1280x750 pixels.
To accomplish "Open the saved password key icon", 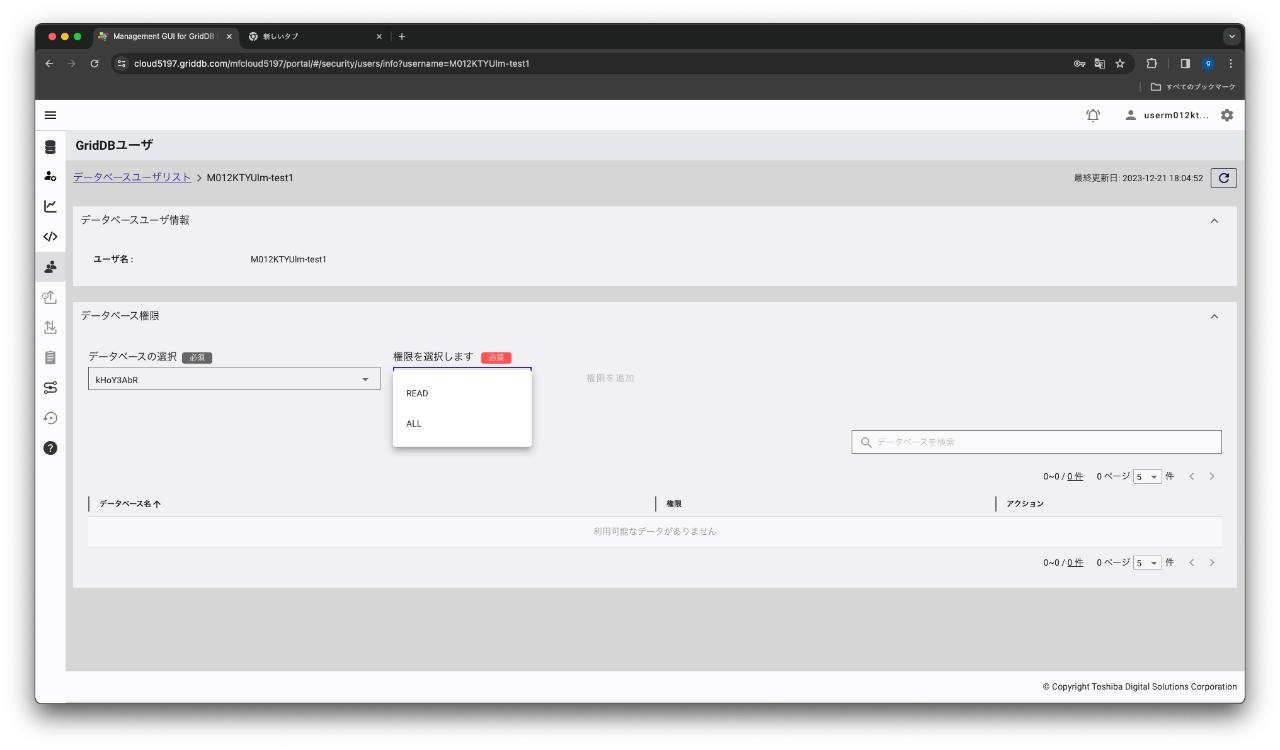I will click(1080, 63).
